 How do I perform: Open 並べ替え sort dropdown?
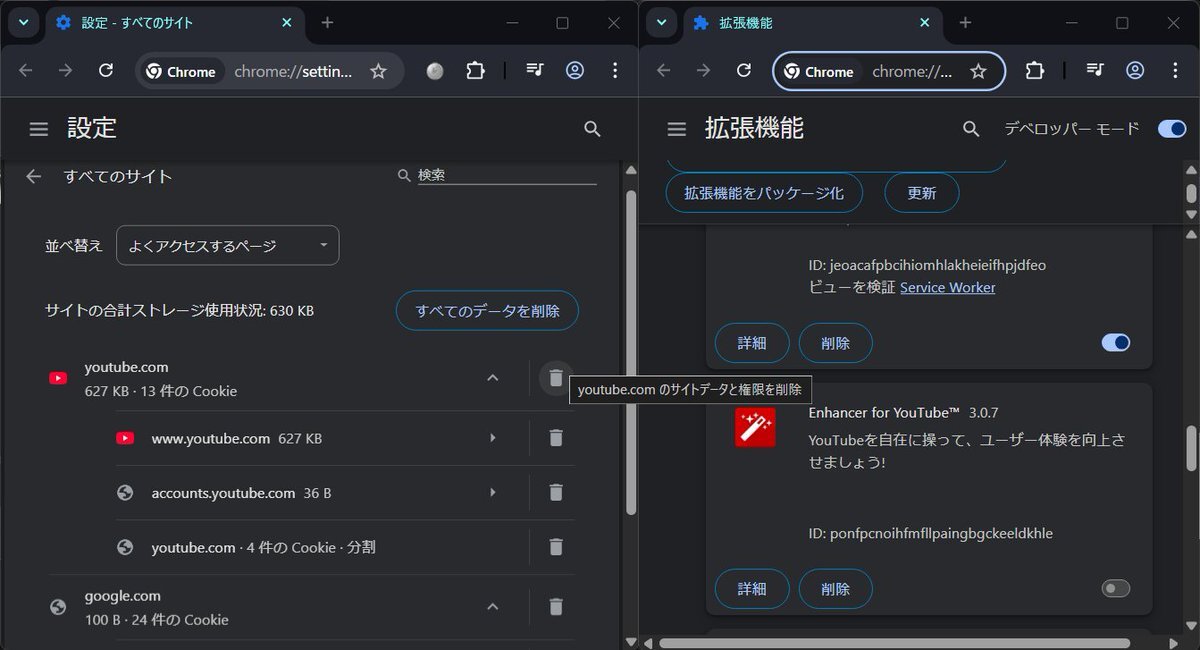[x=227, y=246]
